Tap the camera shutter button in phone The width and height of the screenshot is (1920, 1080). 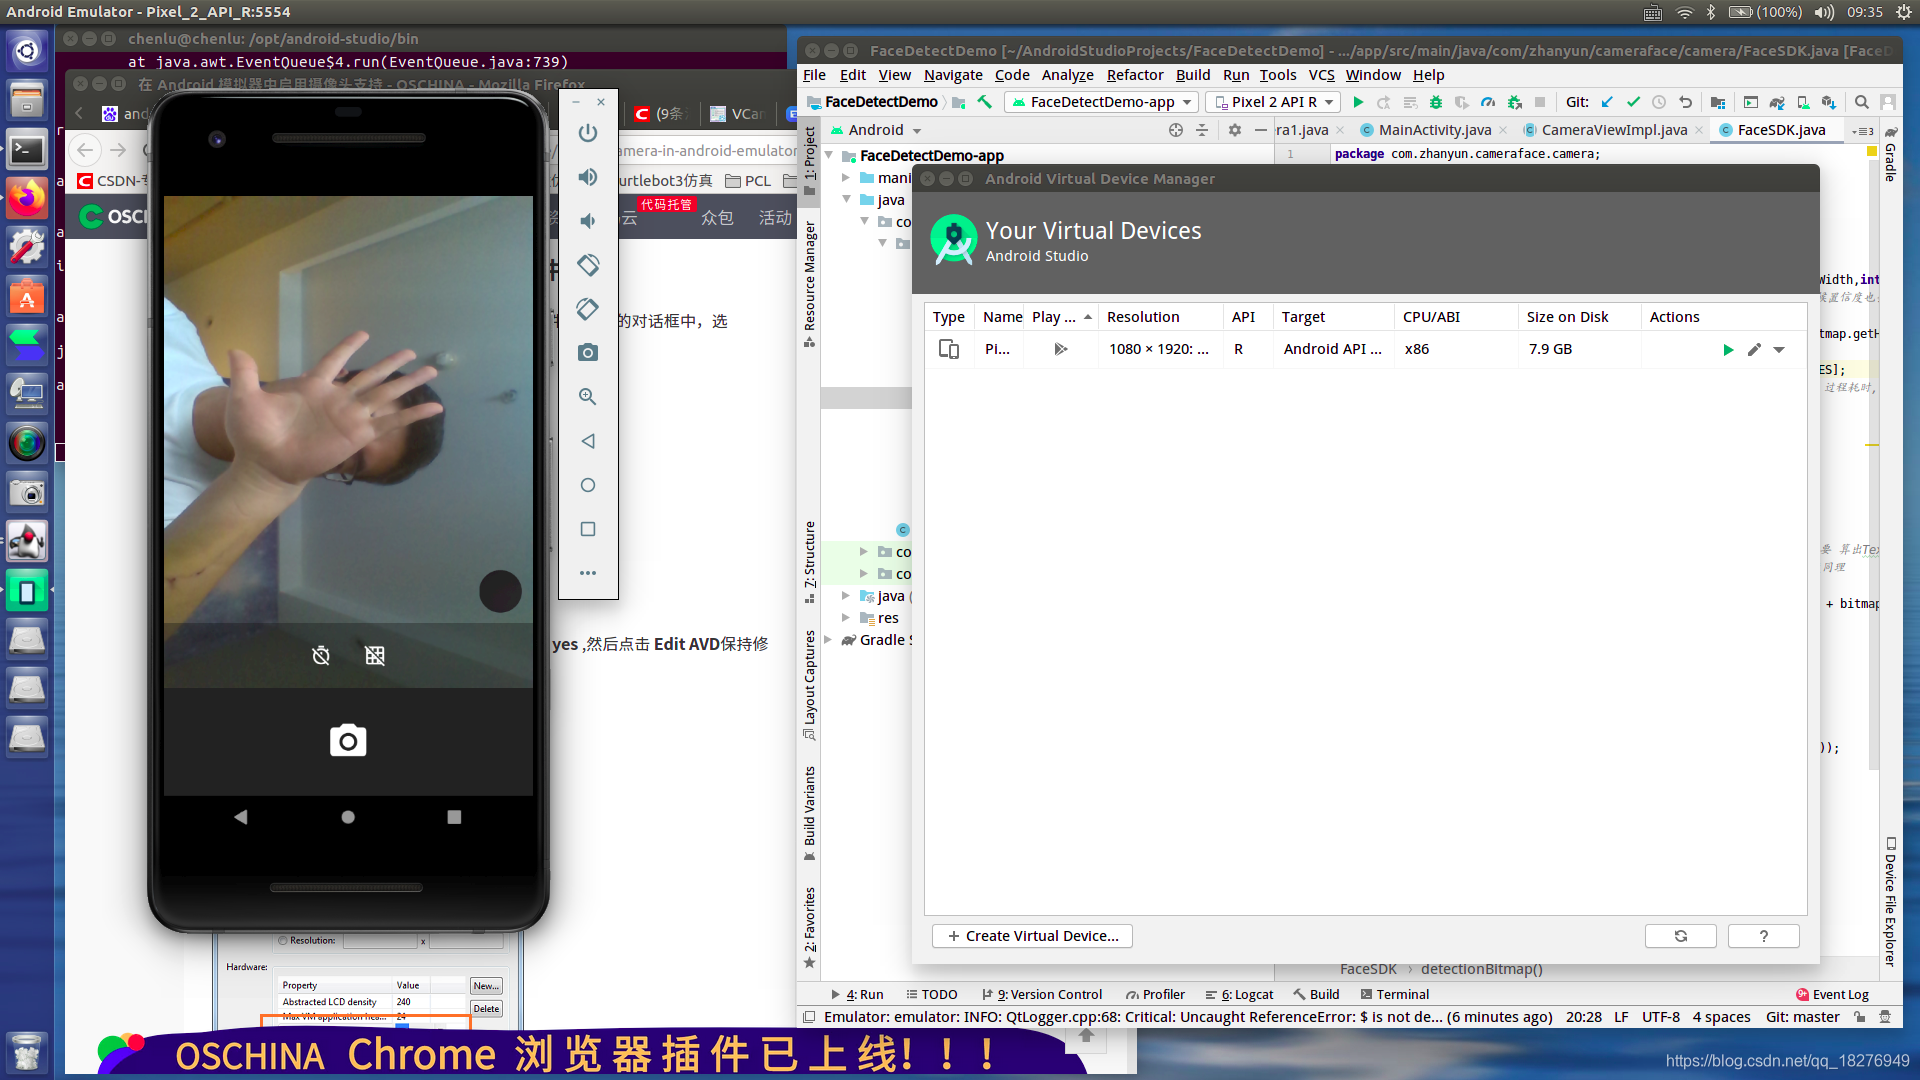(x=348, y=741)
